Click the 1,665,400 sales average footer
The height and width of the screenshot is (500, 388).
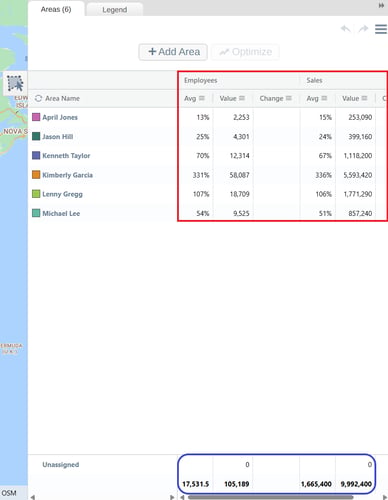[x=316, y=484]
